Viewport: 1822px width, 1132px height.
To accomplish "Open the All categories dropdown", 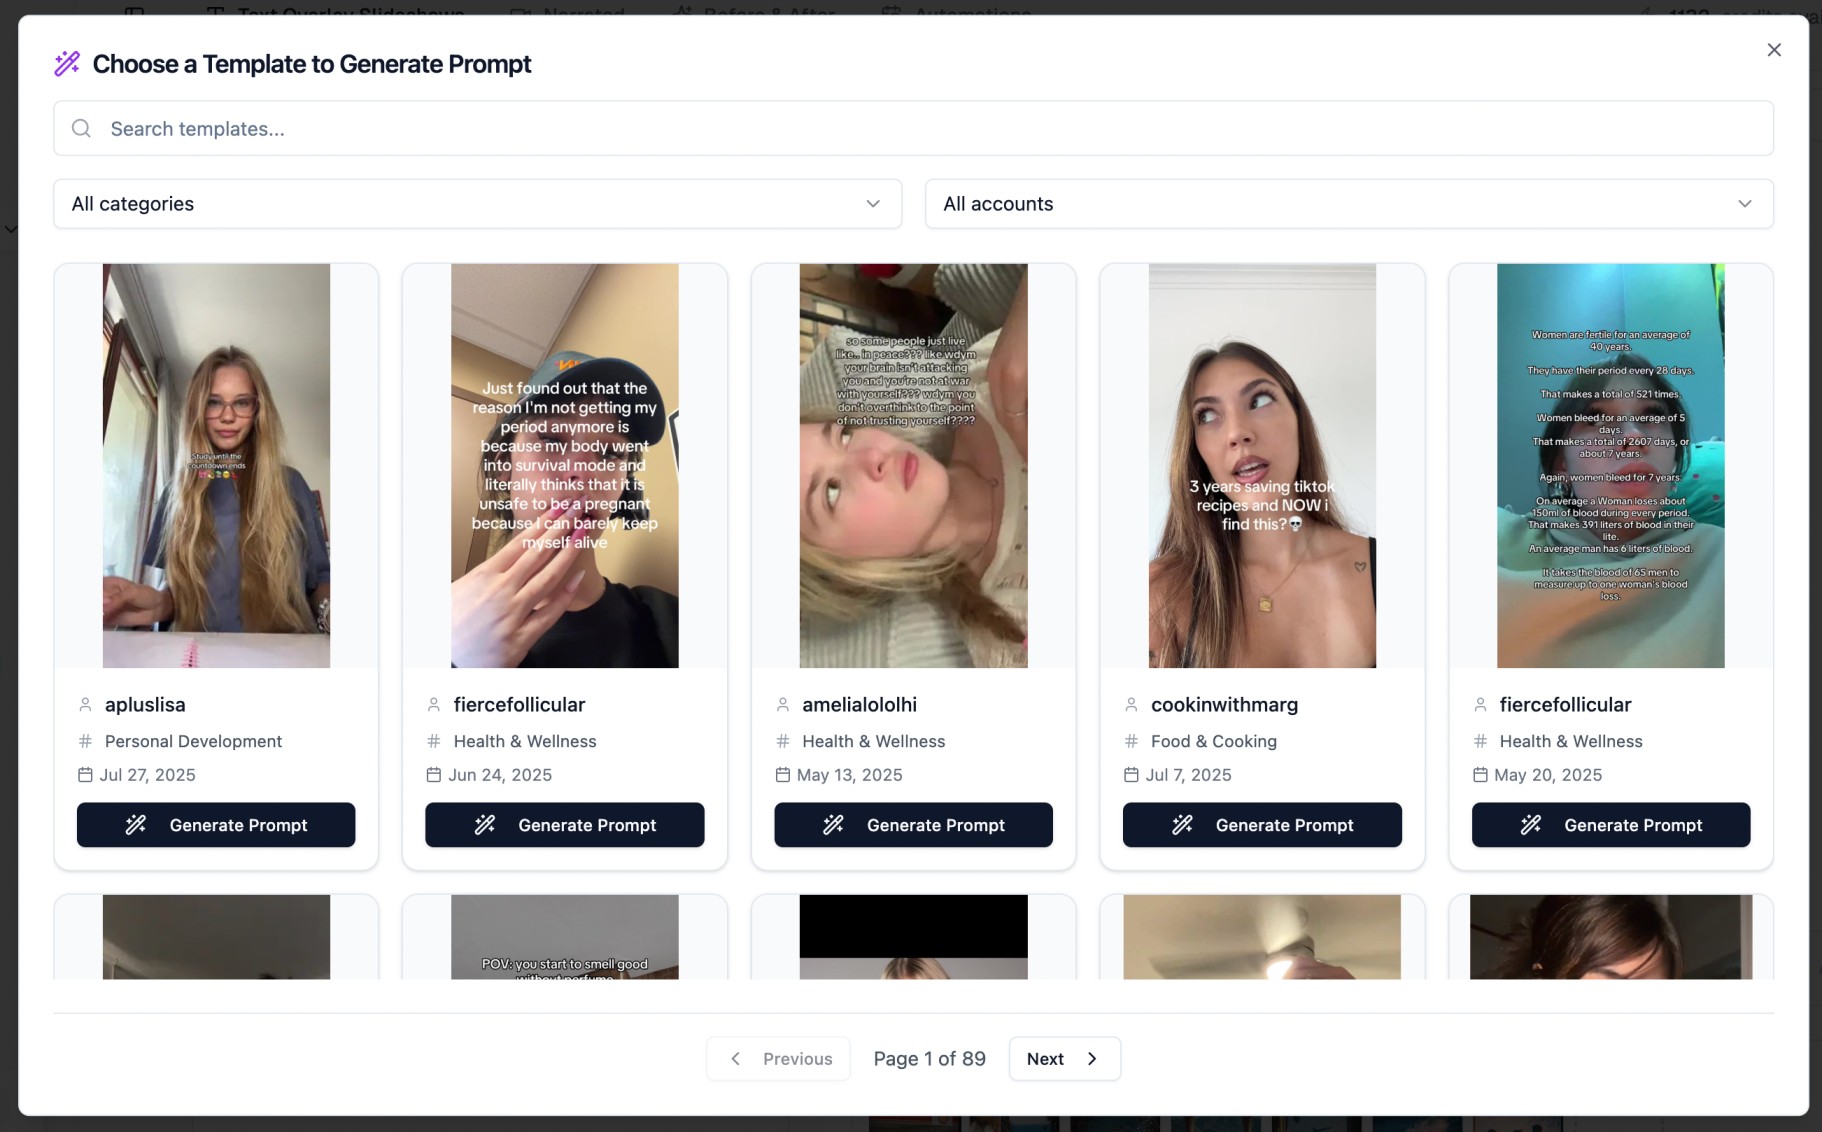I will pyautogui.click(x=477, y=204).
